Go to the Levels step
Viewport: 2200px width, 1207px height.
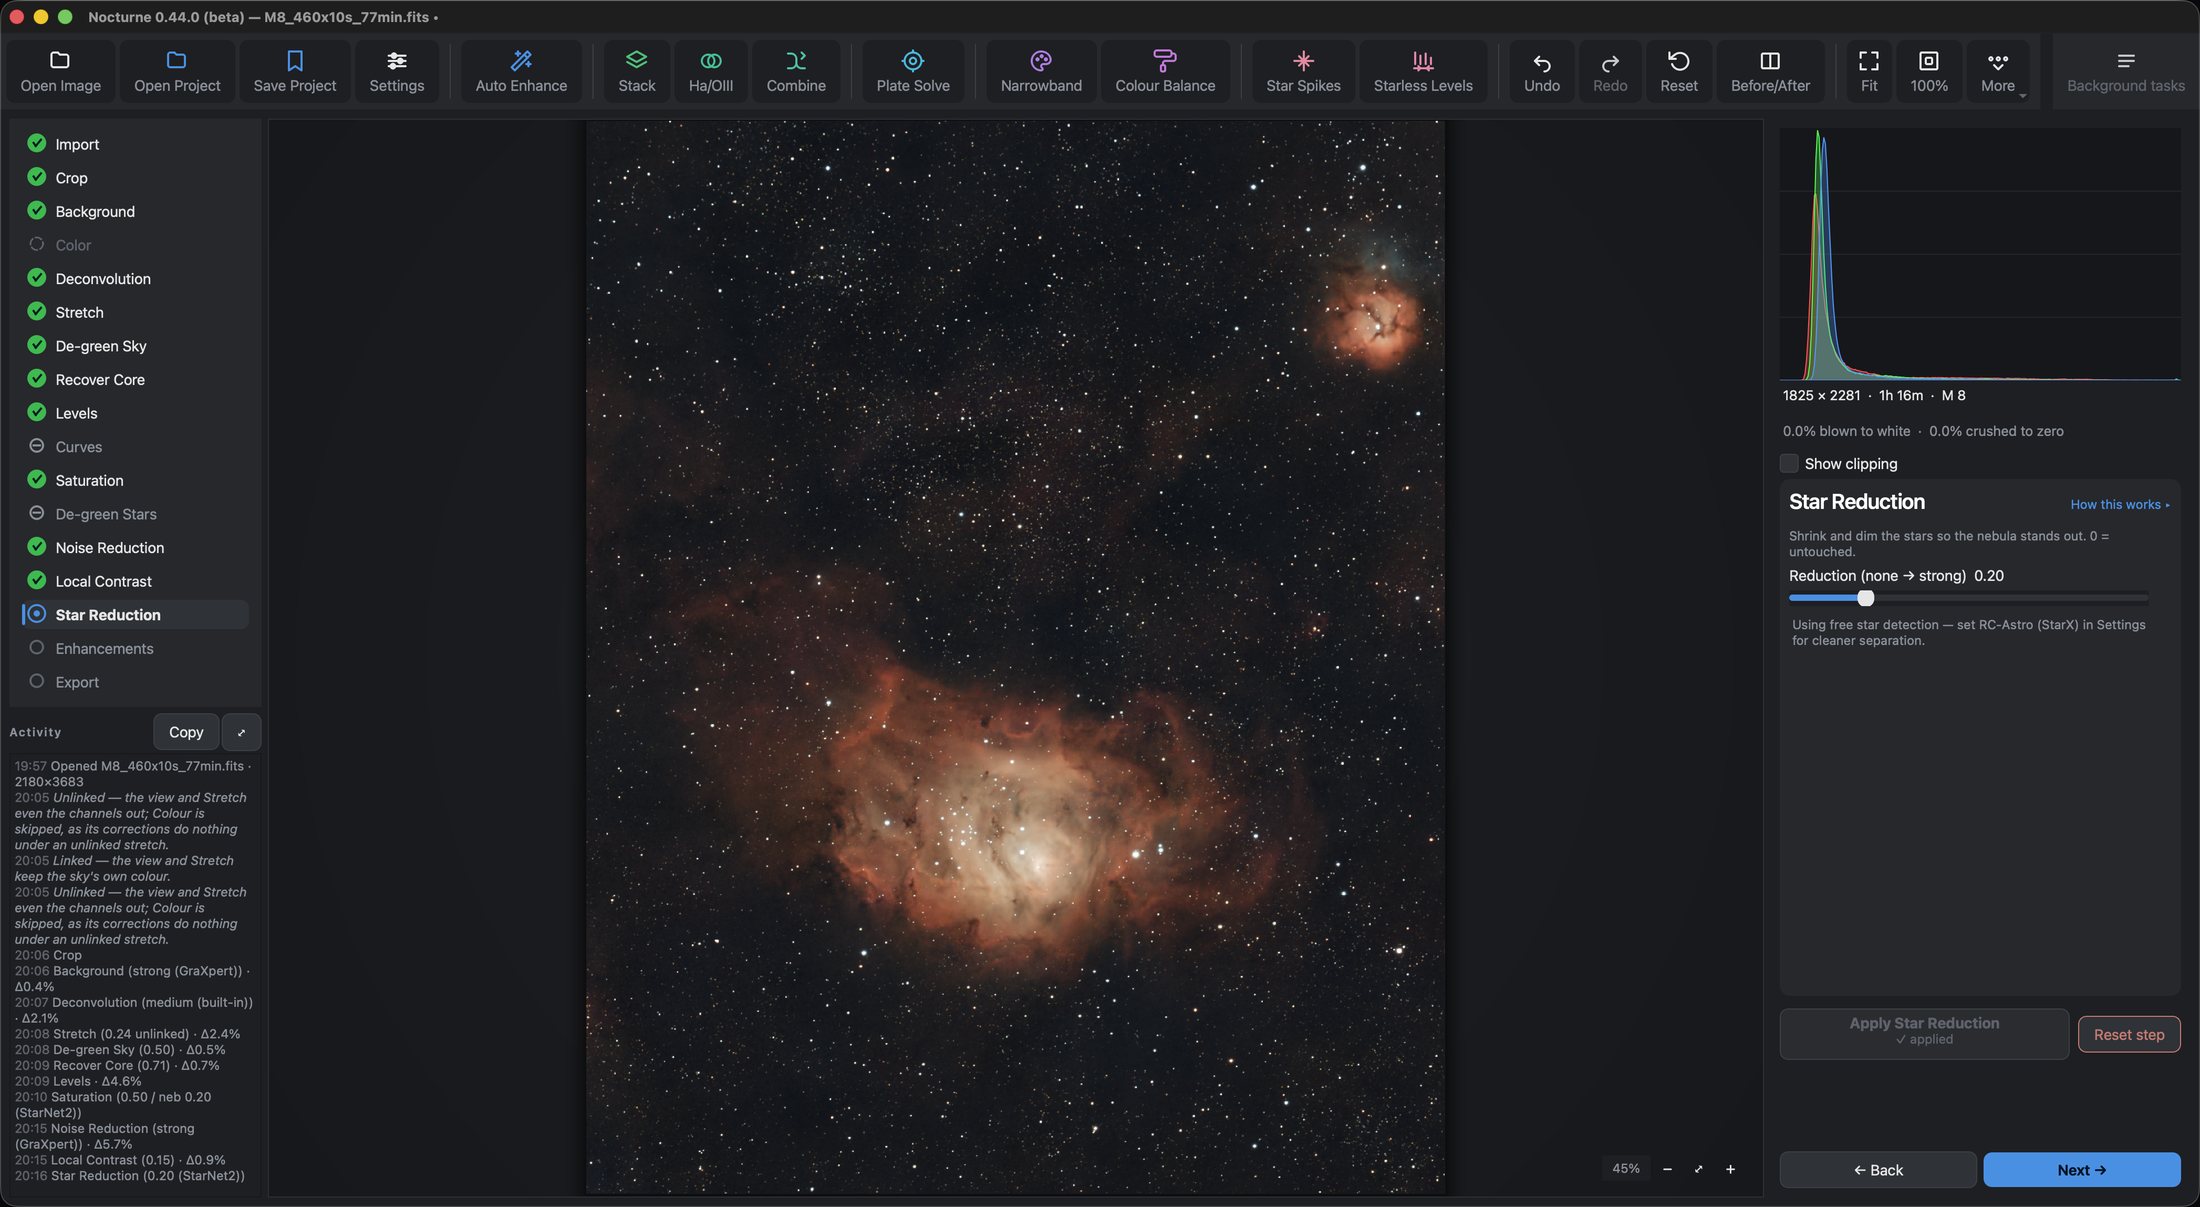tap(135, 413)
